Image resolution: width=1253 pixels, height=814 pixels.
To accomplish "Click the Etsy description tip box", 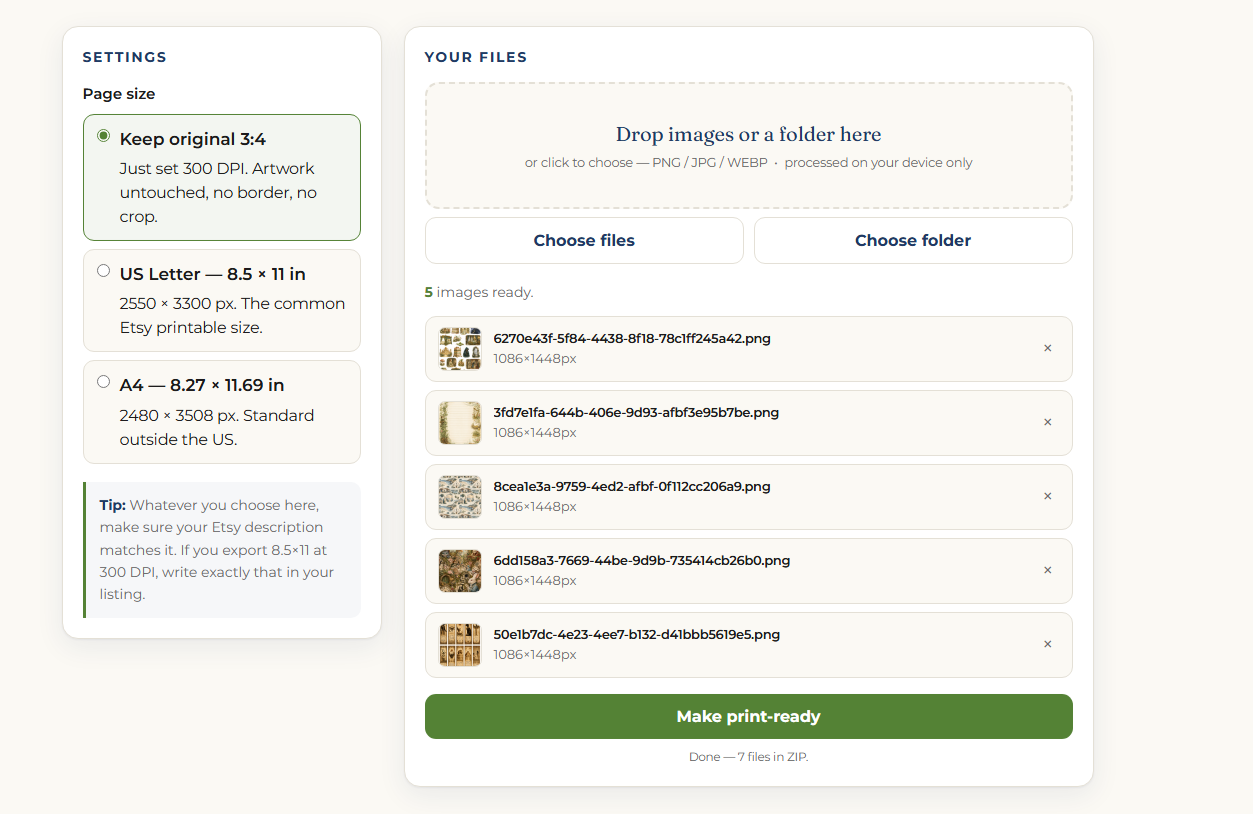I will [222, 550].
